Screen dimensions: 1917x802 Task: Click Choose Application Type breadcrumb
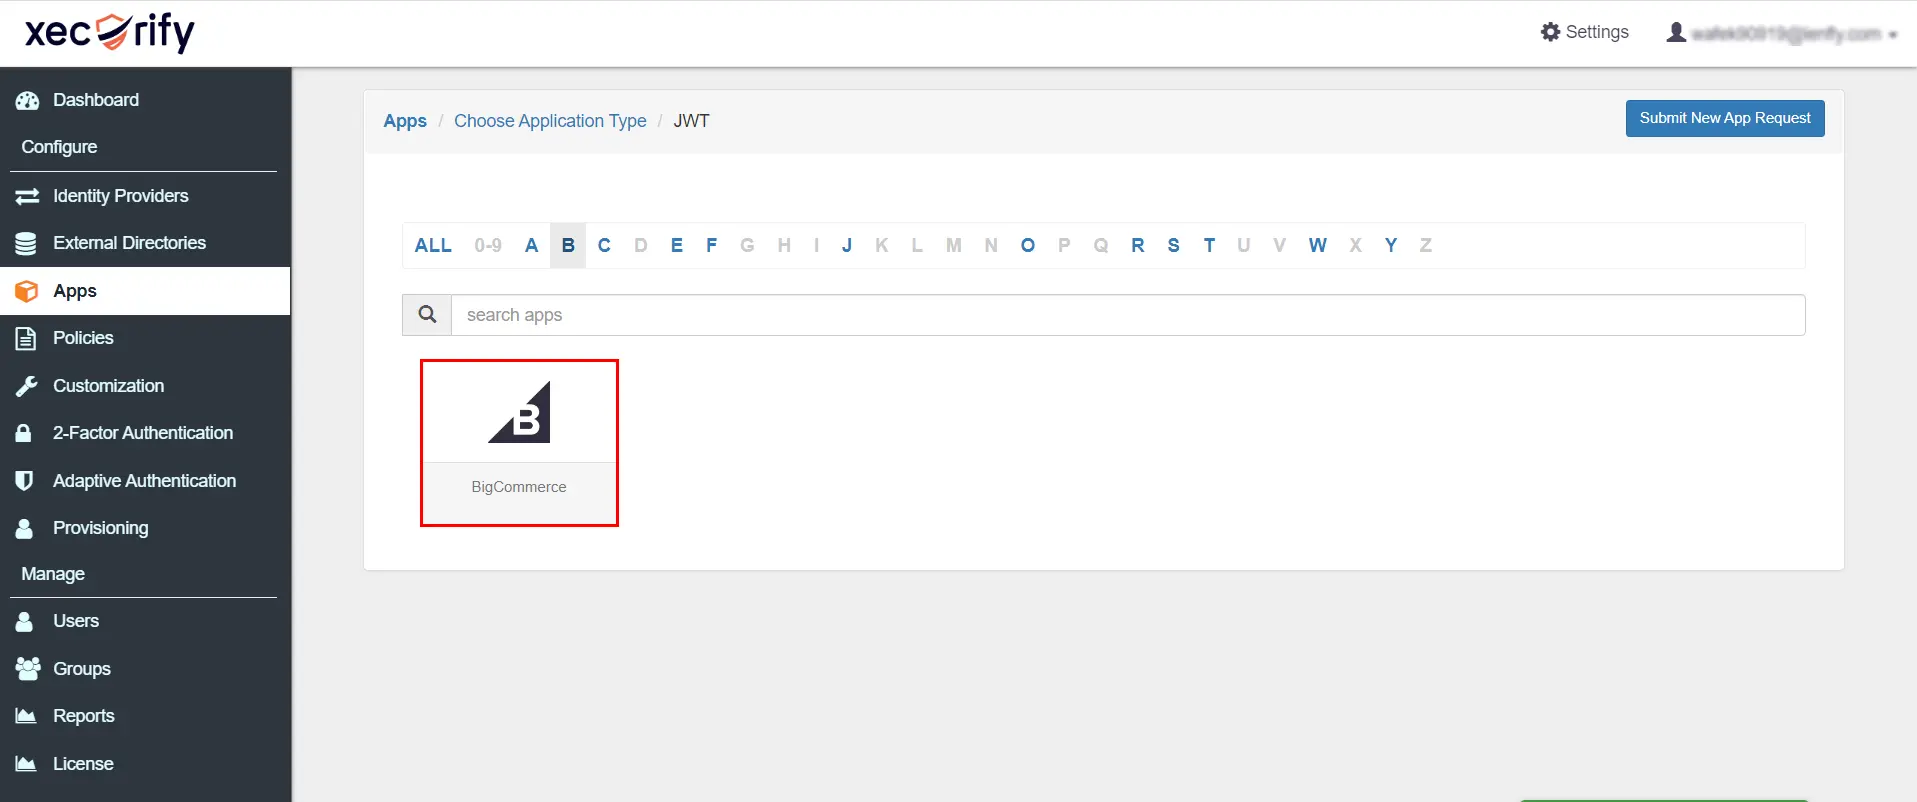pos(550,121)
